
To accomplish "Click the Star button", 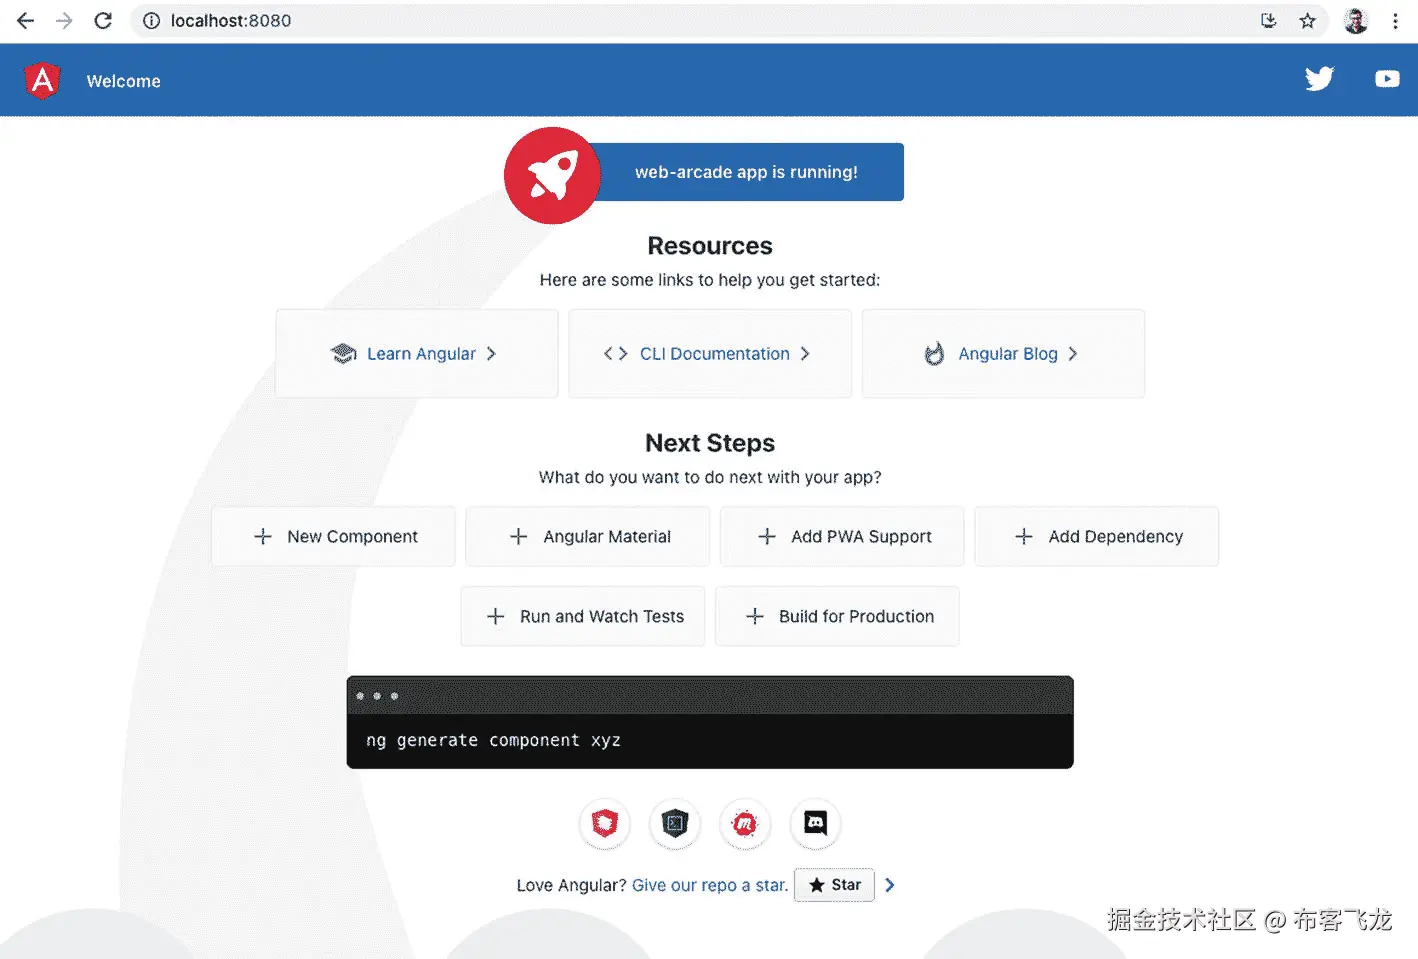I will click(x=834, y=885).
